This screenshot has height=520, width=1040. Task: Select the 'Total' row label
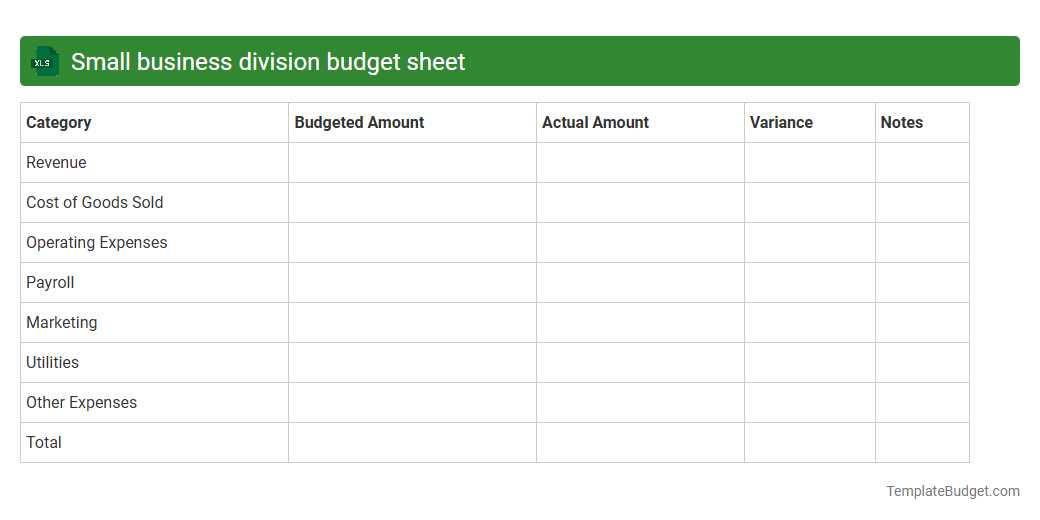coord(44,442)
